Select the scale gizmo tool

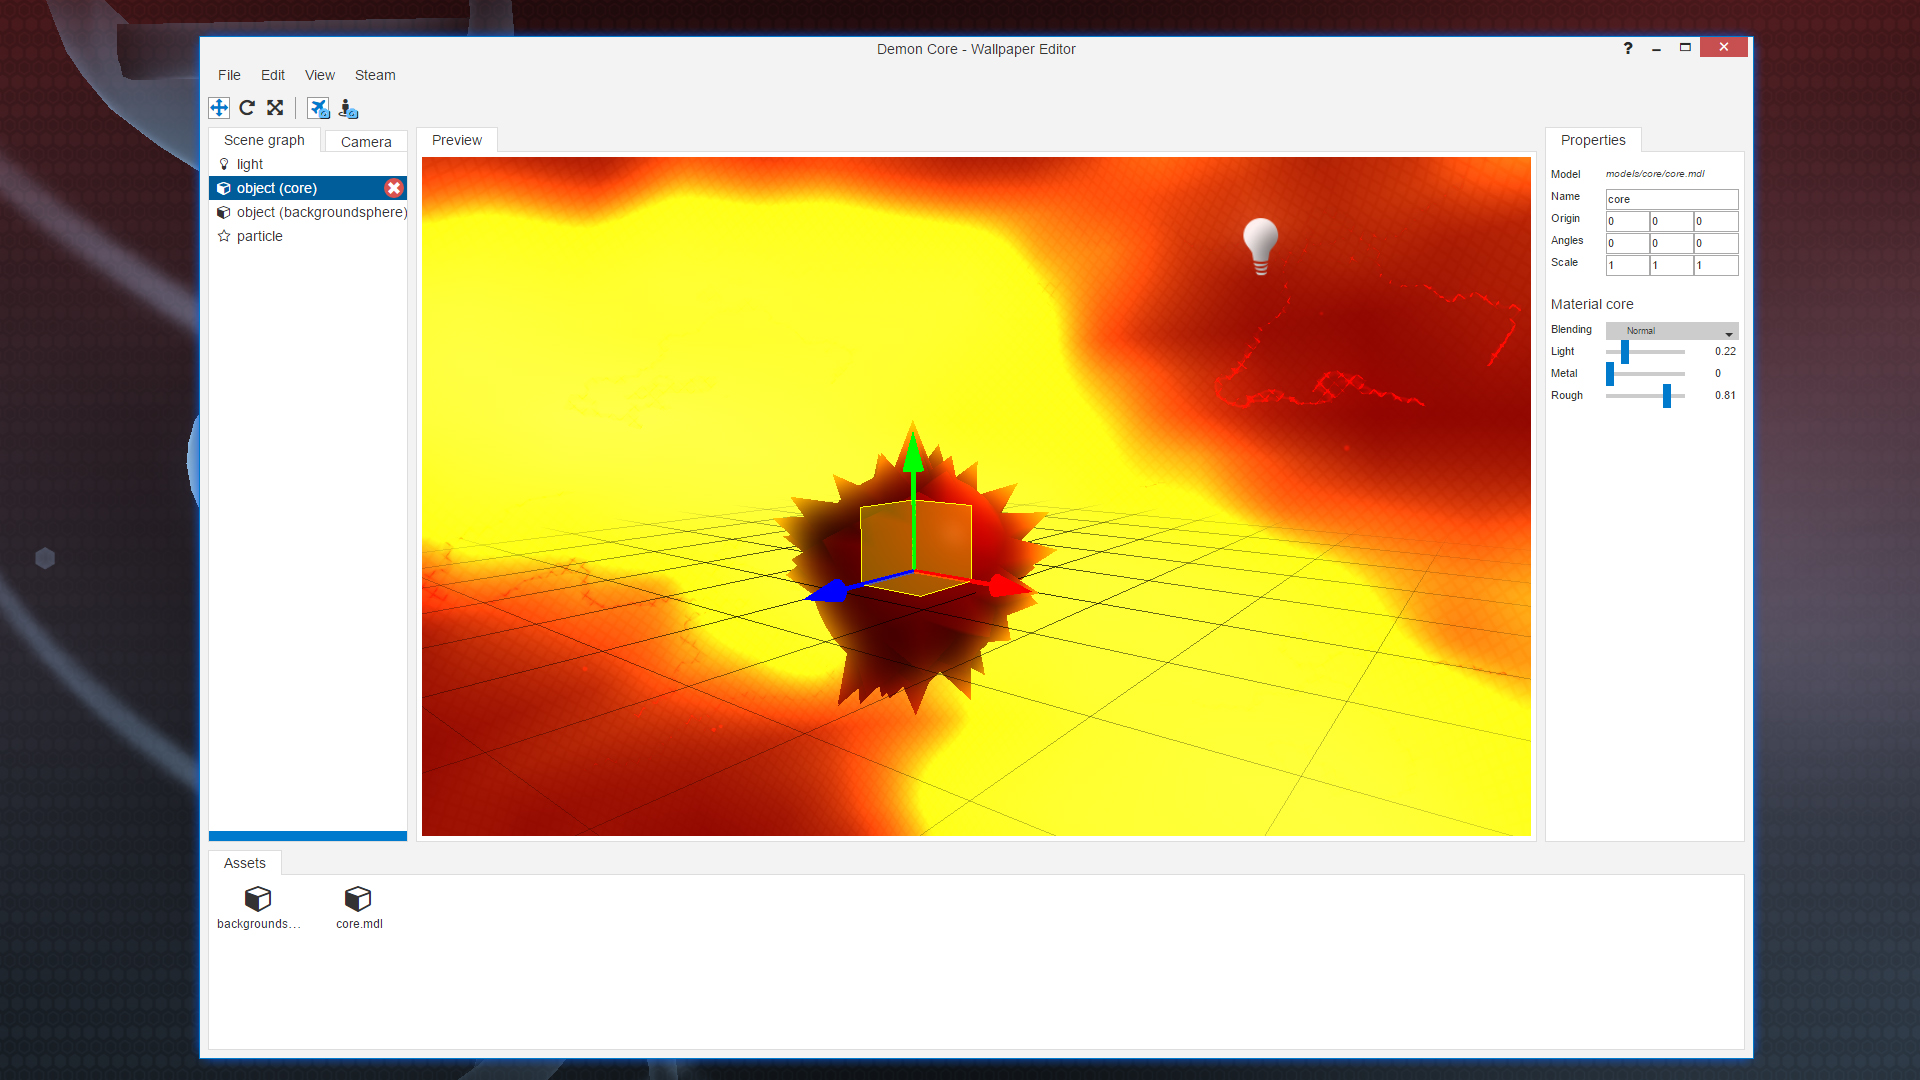(275, 108)
